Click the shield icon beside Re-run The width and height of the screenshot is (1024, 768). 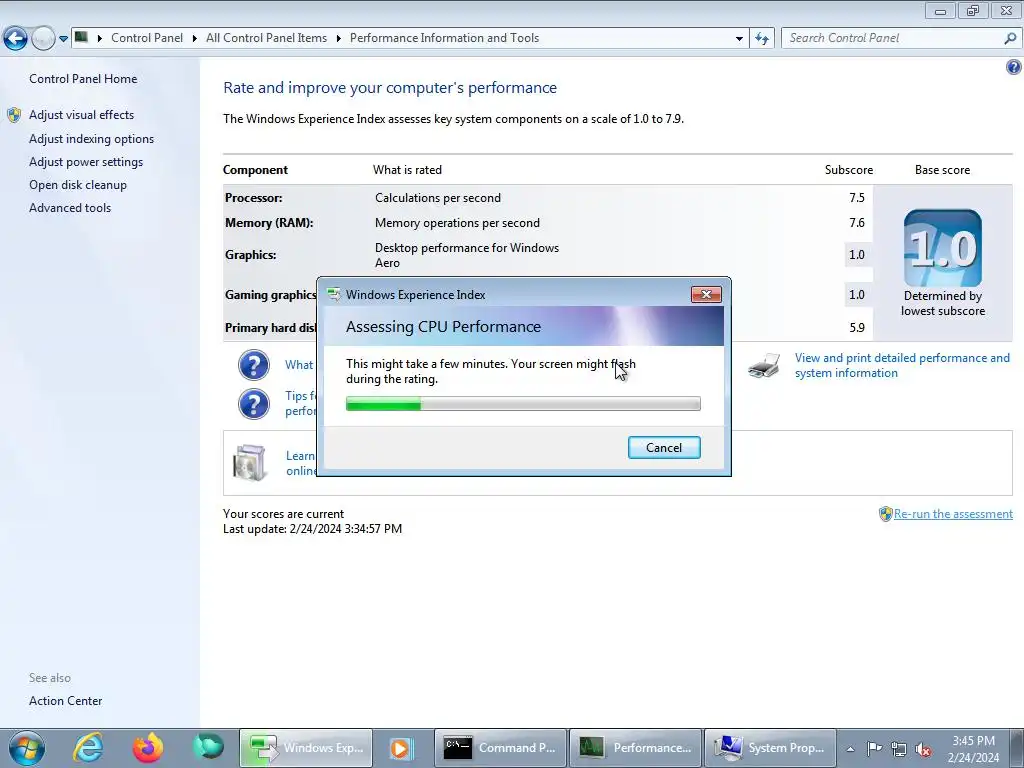coord(886,514)
